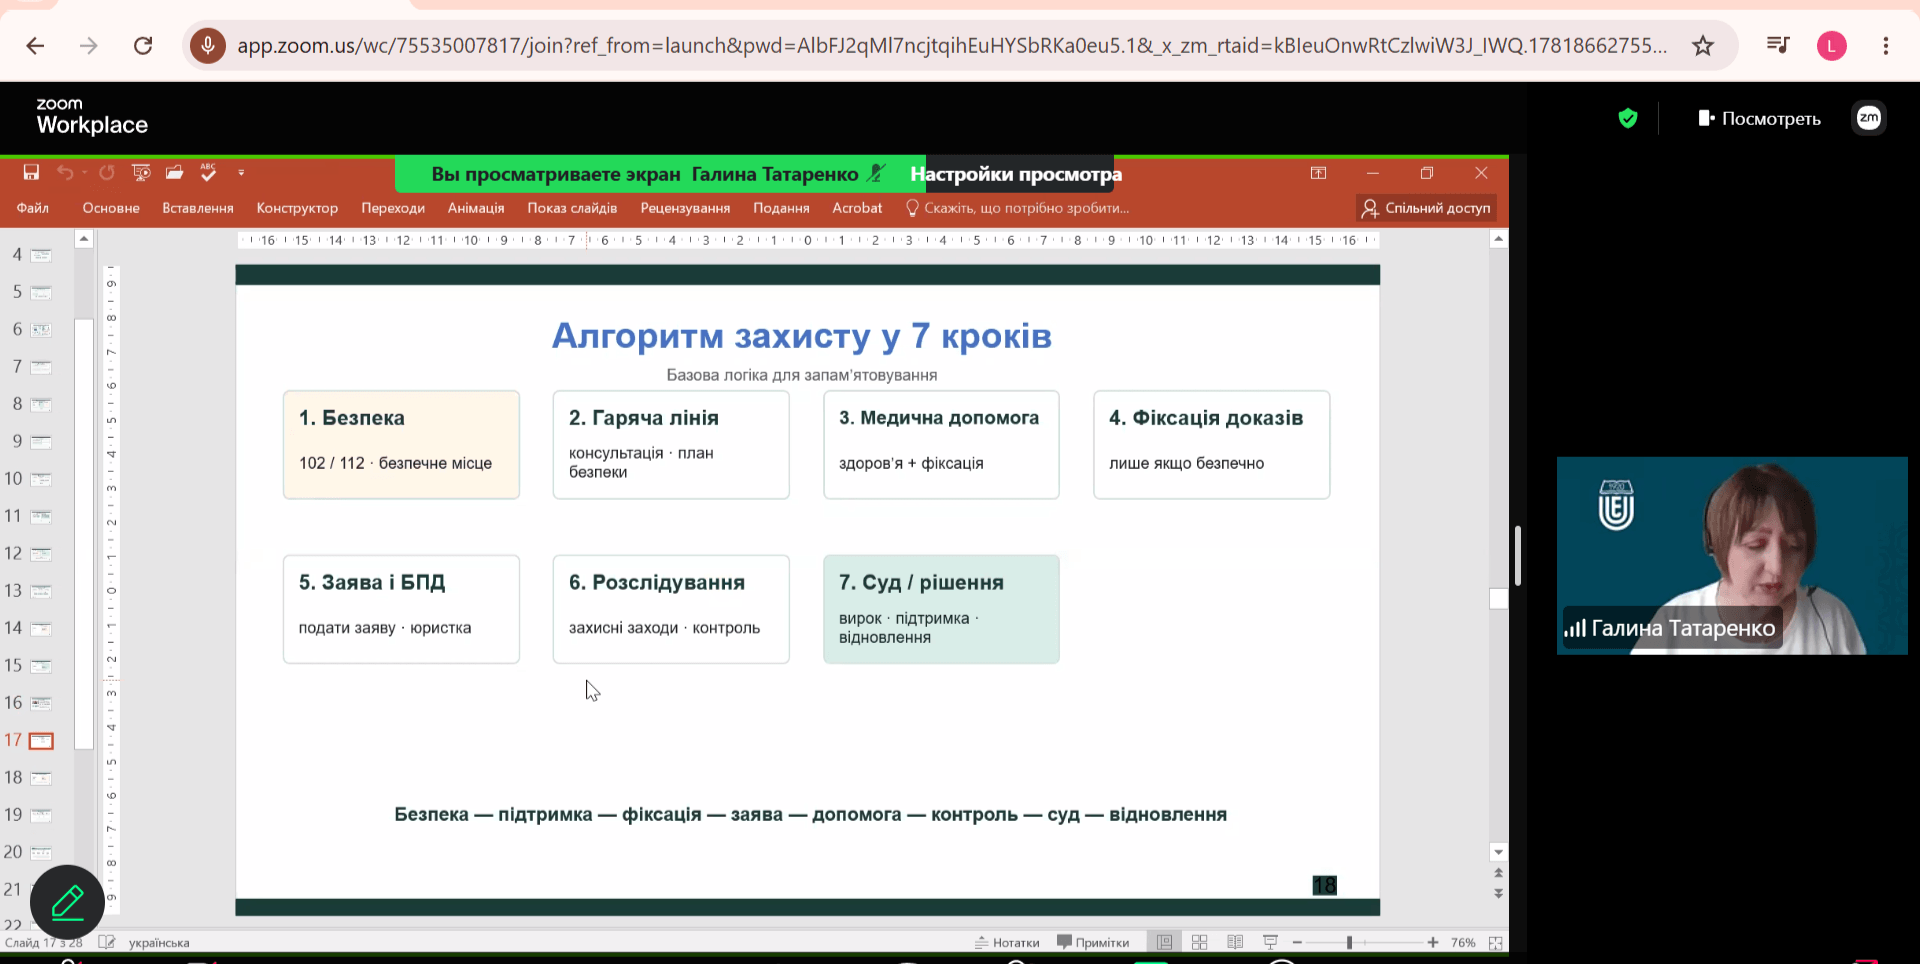Select slide 12 thumbnail
Image resolution: width=1920 pixels, height=964 pixels.
point(41,553)
